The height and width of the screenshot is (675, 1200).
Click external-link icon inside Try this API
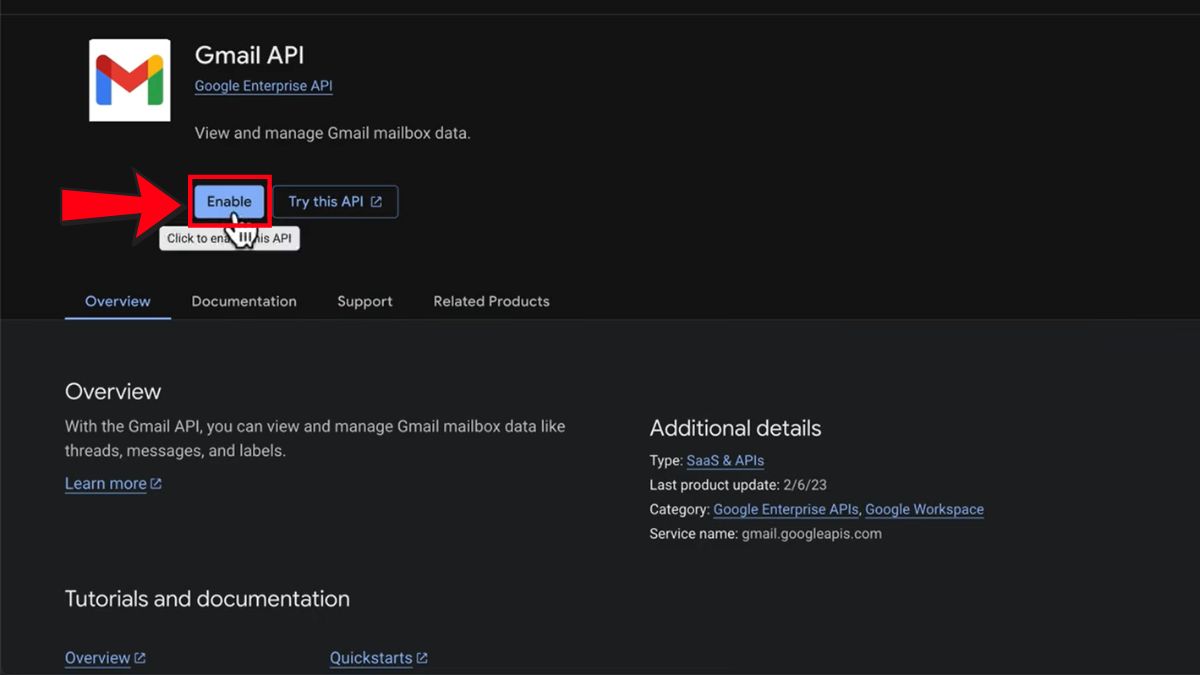[x=376, y=202]
